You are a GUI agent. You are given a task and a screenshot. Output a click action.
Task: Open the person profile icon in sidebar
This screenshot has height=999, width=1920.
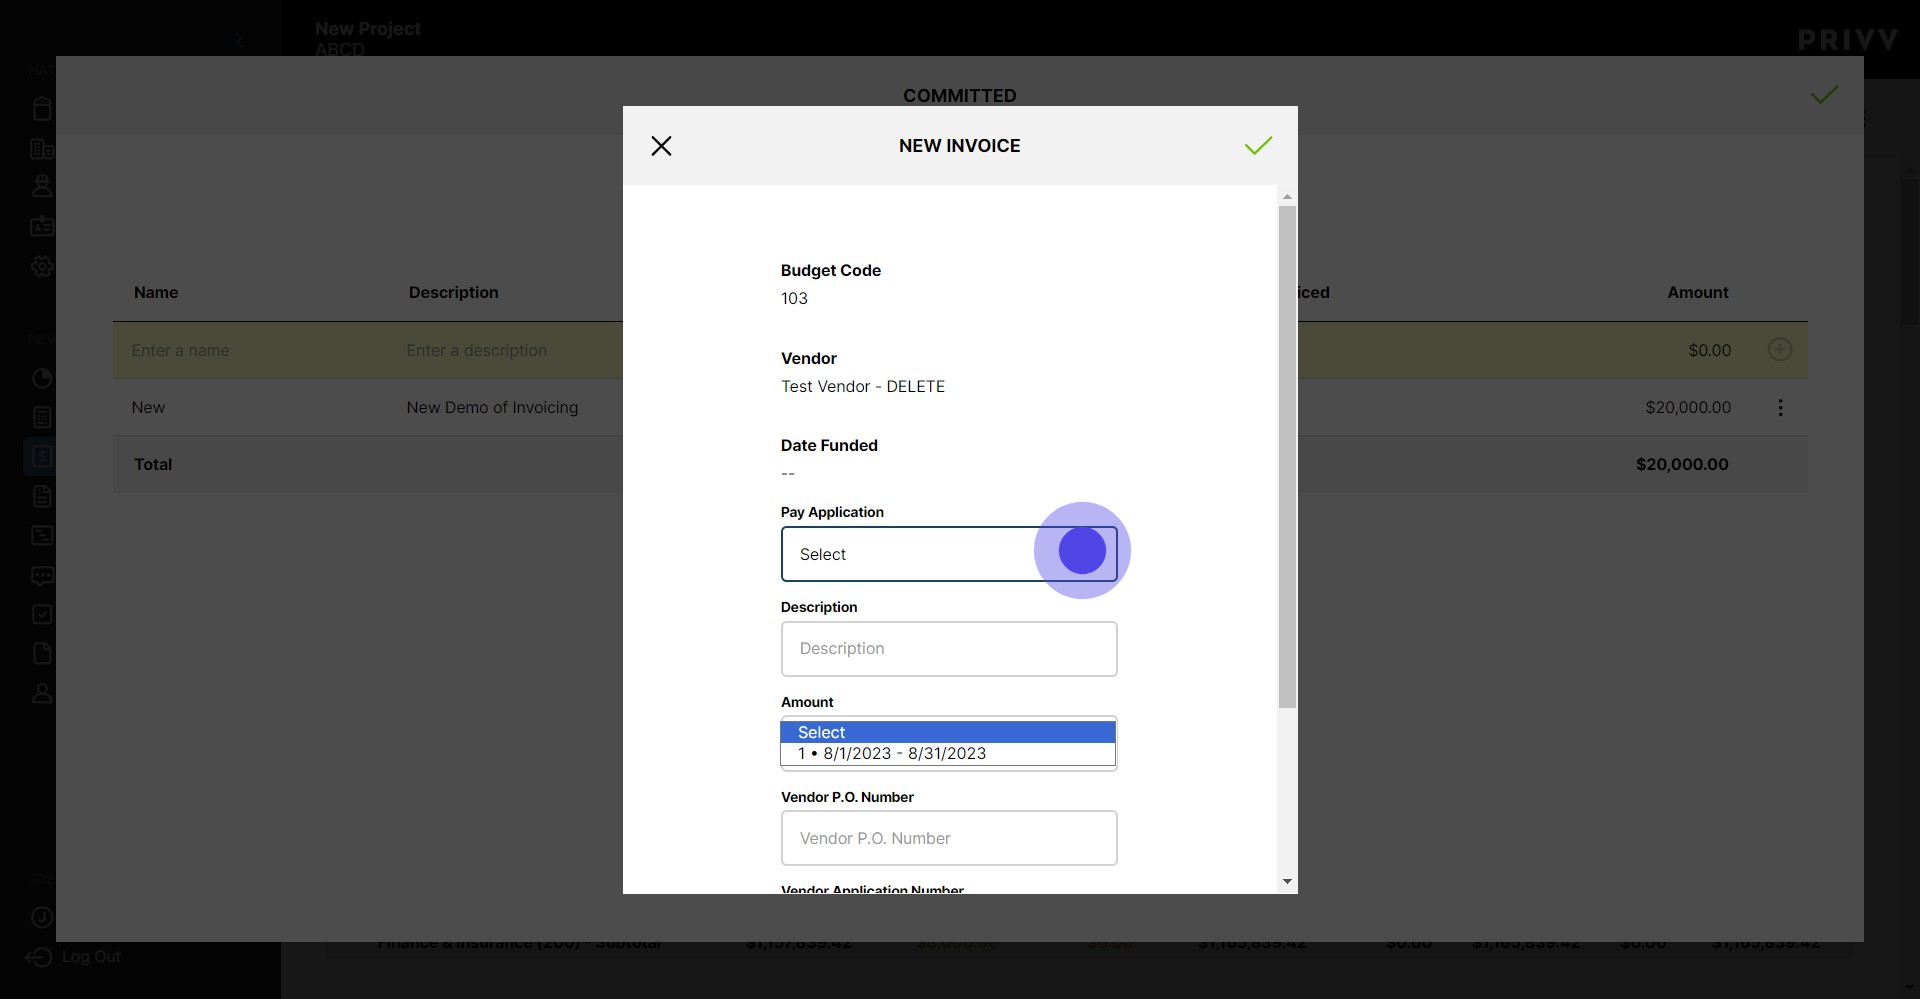(42, 693)
